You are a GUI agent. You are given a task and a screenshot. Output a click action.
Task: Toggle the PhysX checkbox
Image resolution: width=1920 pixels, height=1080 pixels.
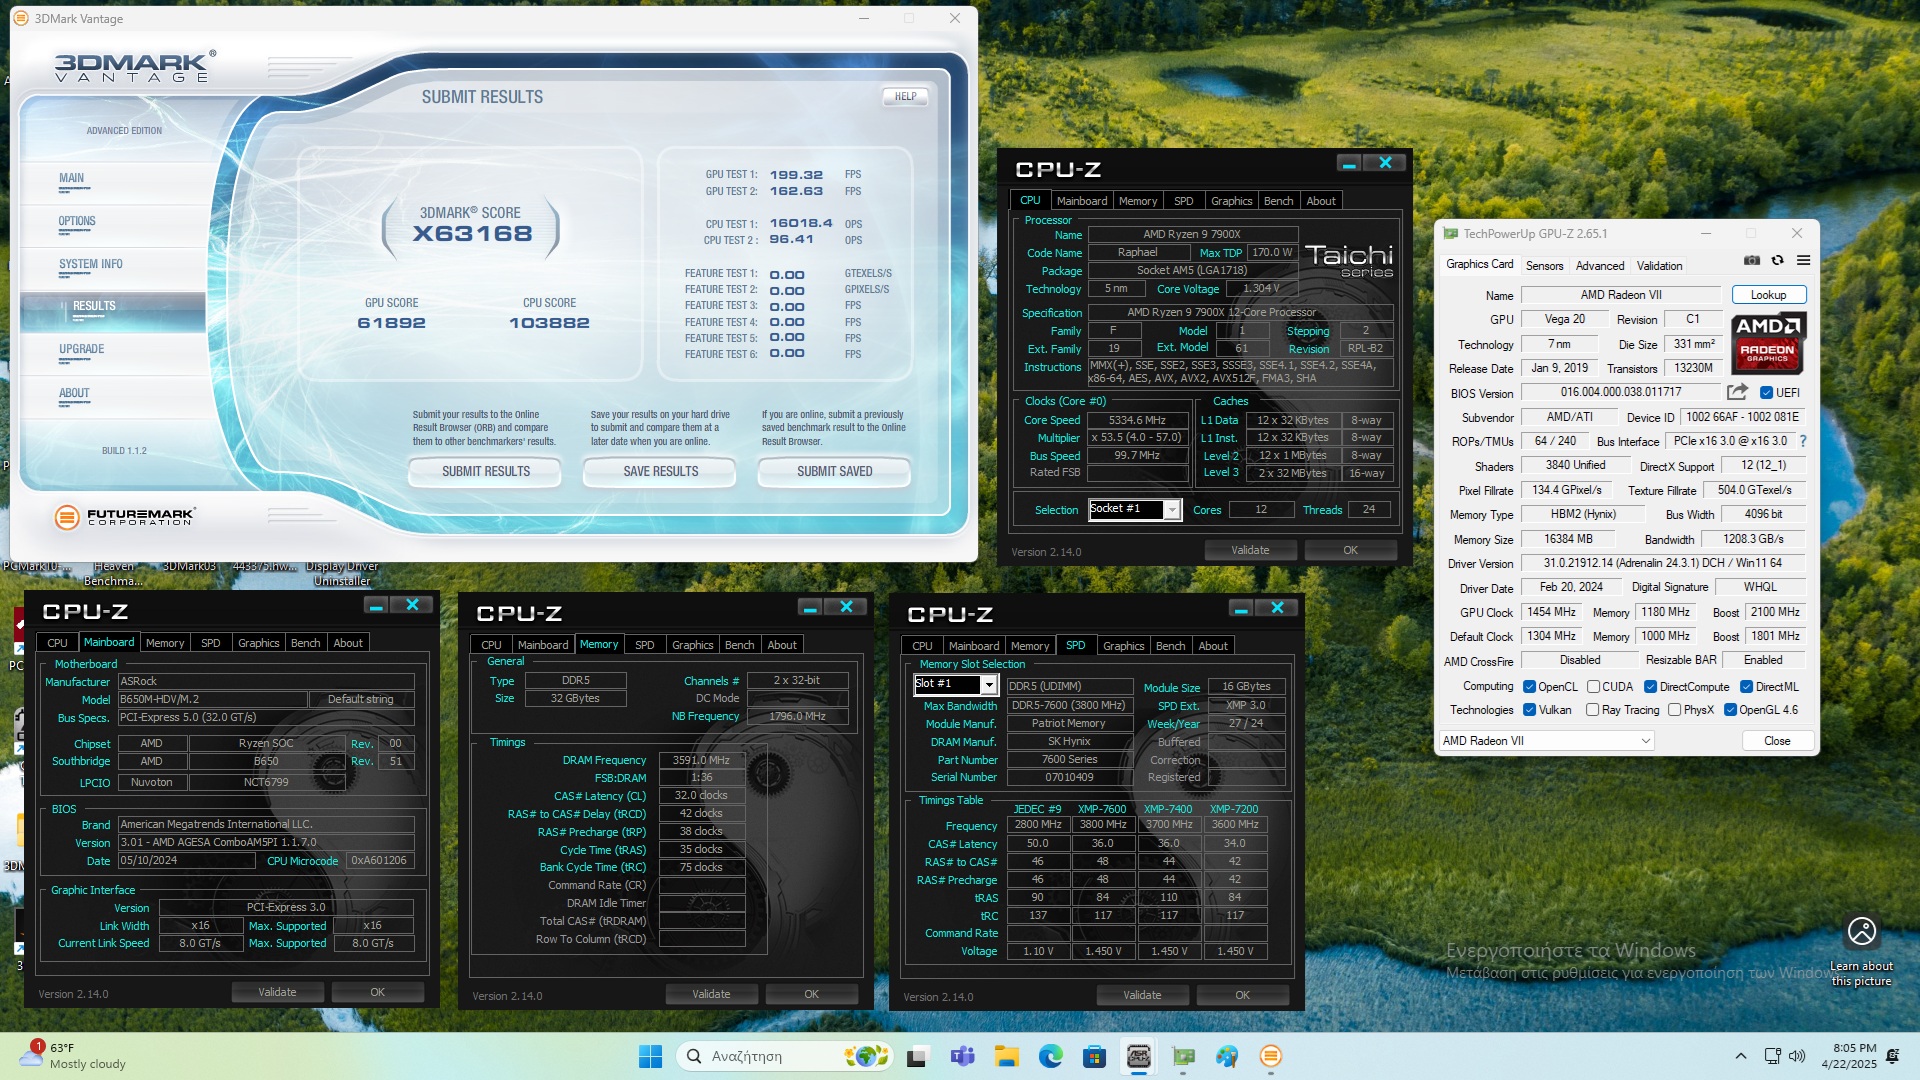[1674, 710]
